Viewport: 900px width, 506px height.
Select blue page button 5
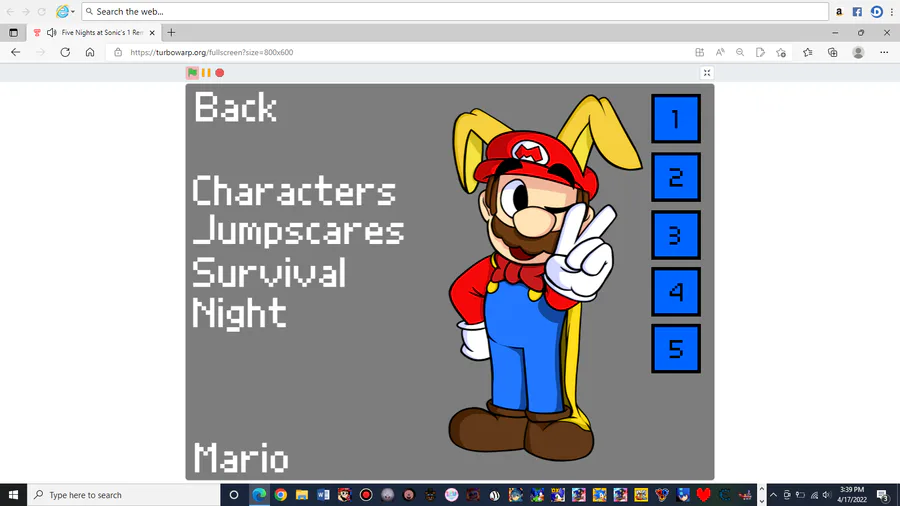point(676,348)
